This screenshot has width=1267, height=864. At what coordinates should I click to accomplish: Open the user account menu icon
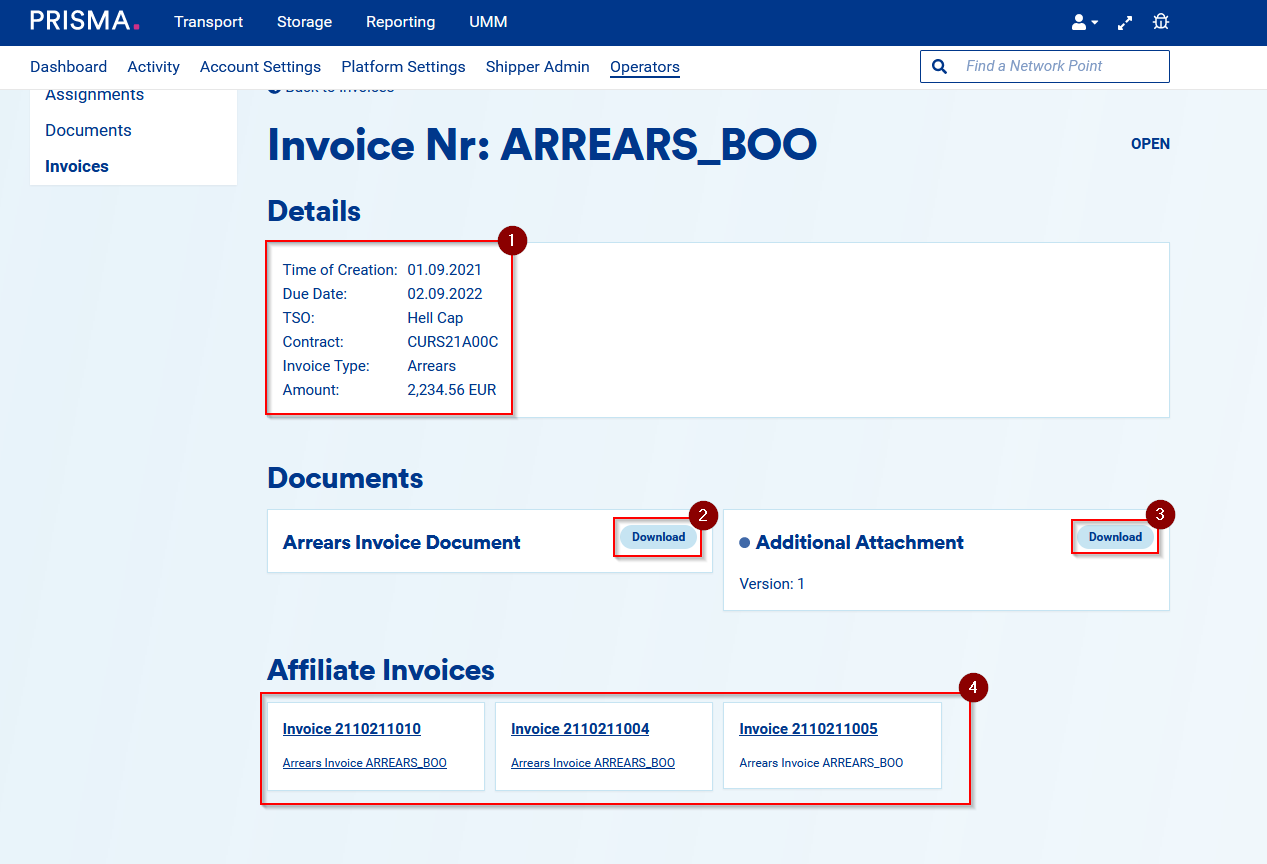pos(1078,22)
